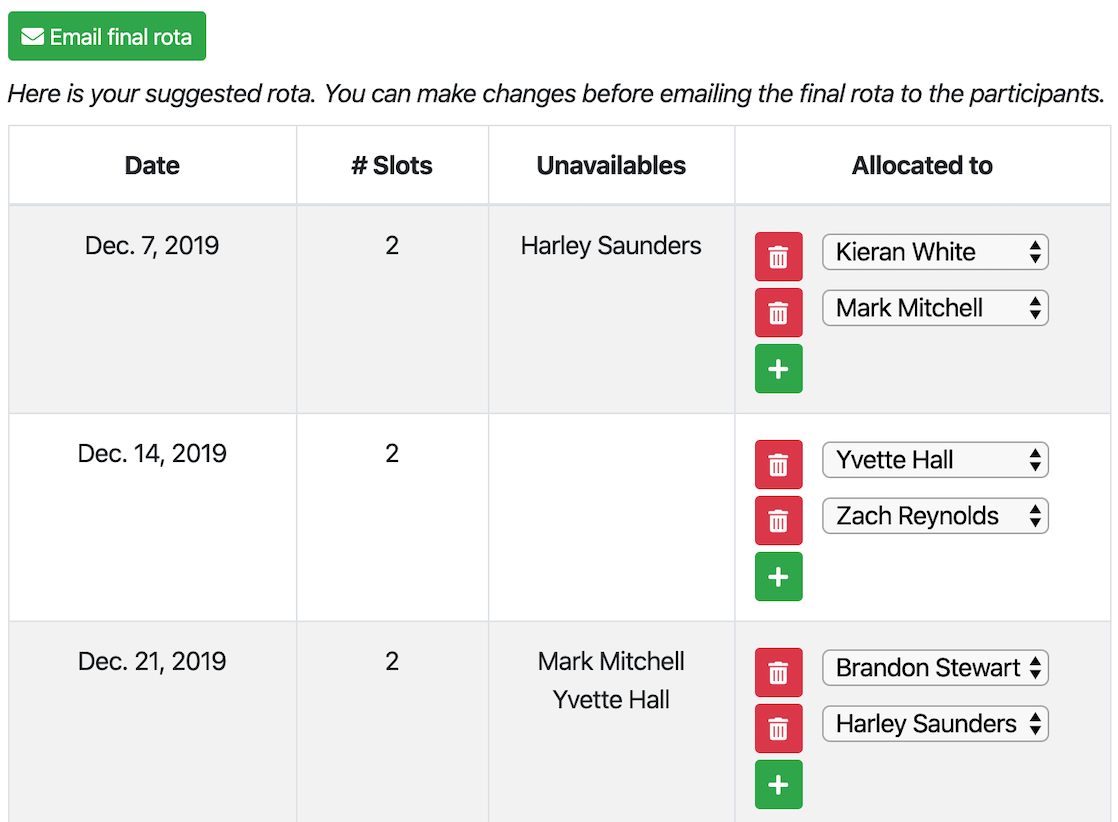Click the Unavailables column header
The width and height of the screenshot is (1118, 822).
(x=611, y=166)
